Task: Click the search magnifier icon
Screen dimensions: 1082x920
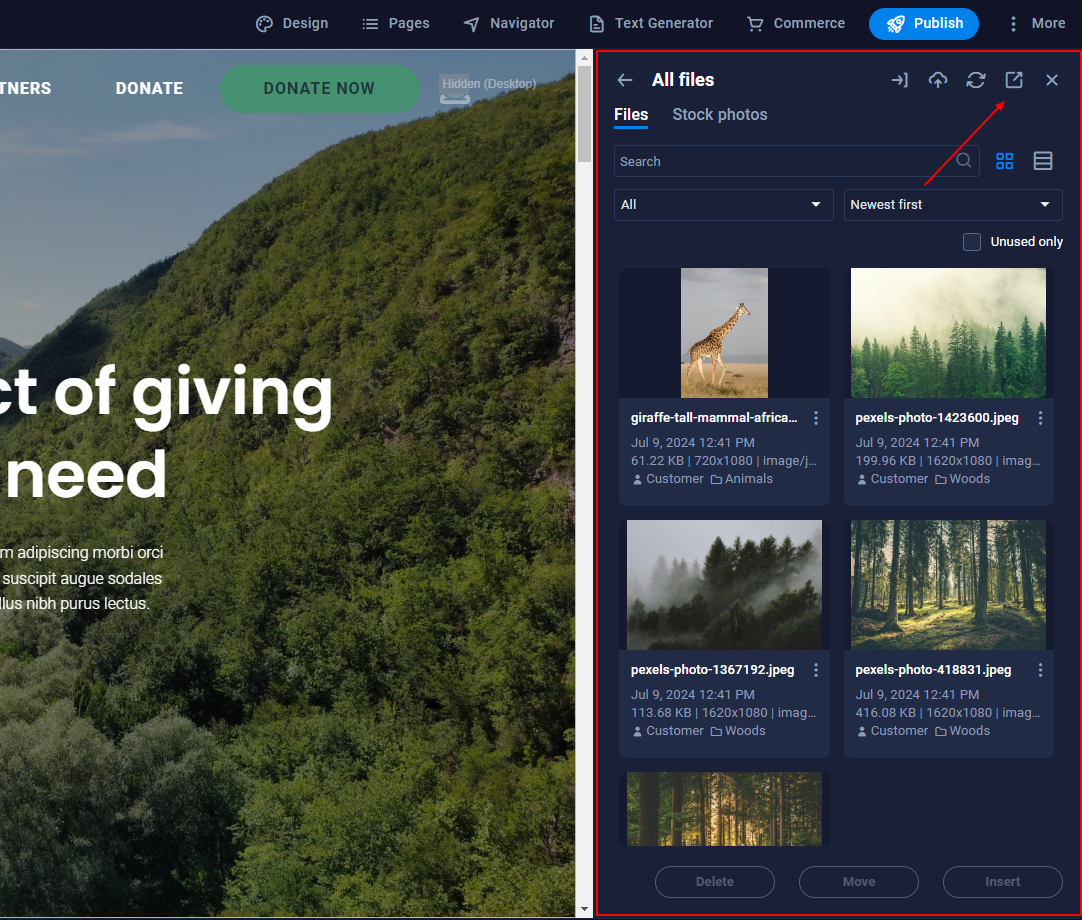Action: 964,161
